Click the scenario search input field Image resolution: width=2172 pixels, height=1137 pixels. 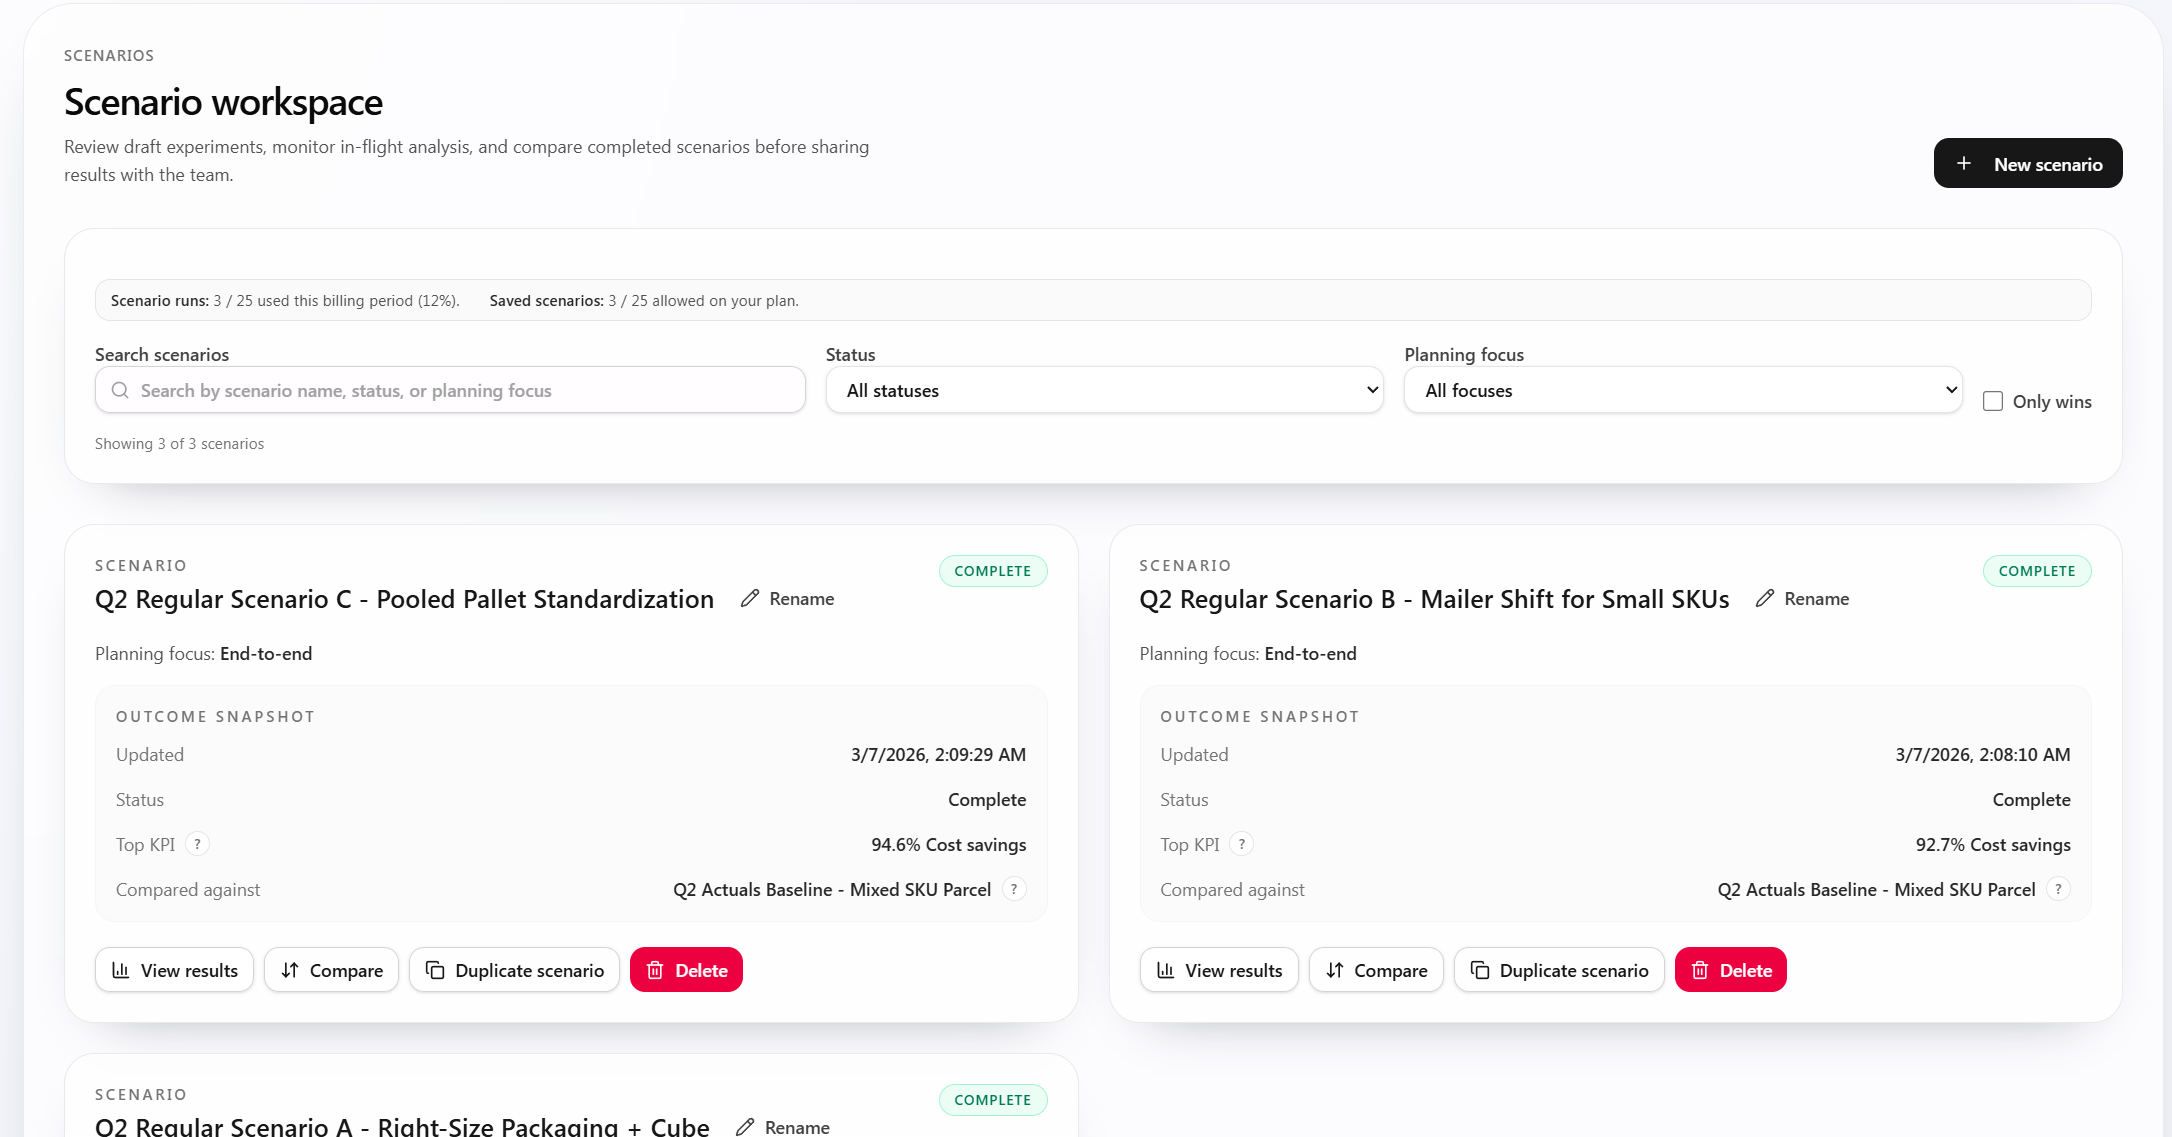point(450,390)
